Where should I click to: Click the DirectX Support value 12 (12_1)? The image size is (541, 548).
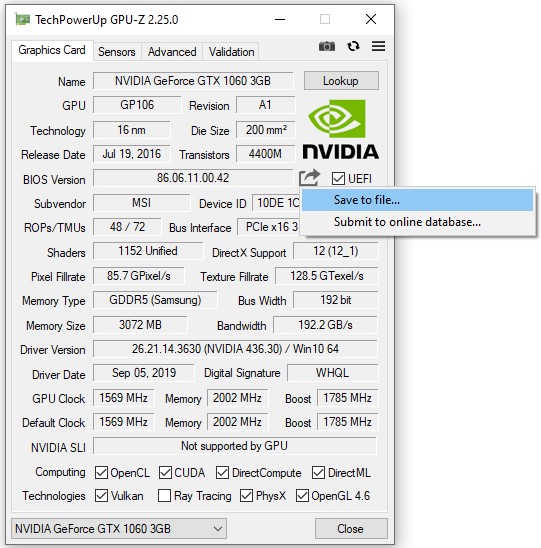click(336, 251)
